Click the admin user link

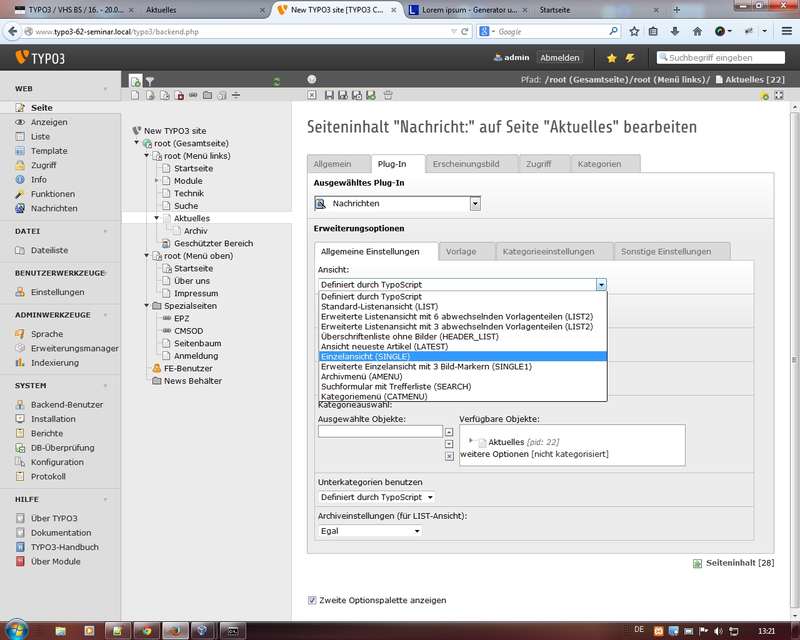pos(511,58)
